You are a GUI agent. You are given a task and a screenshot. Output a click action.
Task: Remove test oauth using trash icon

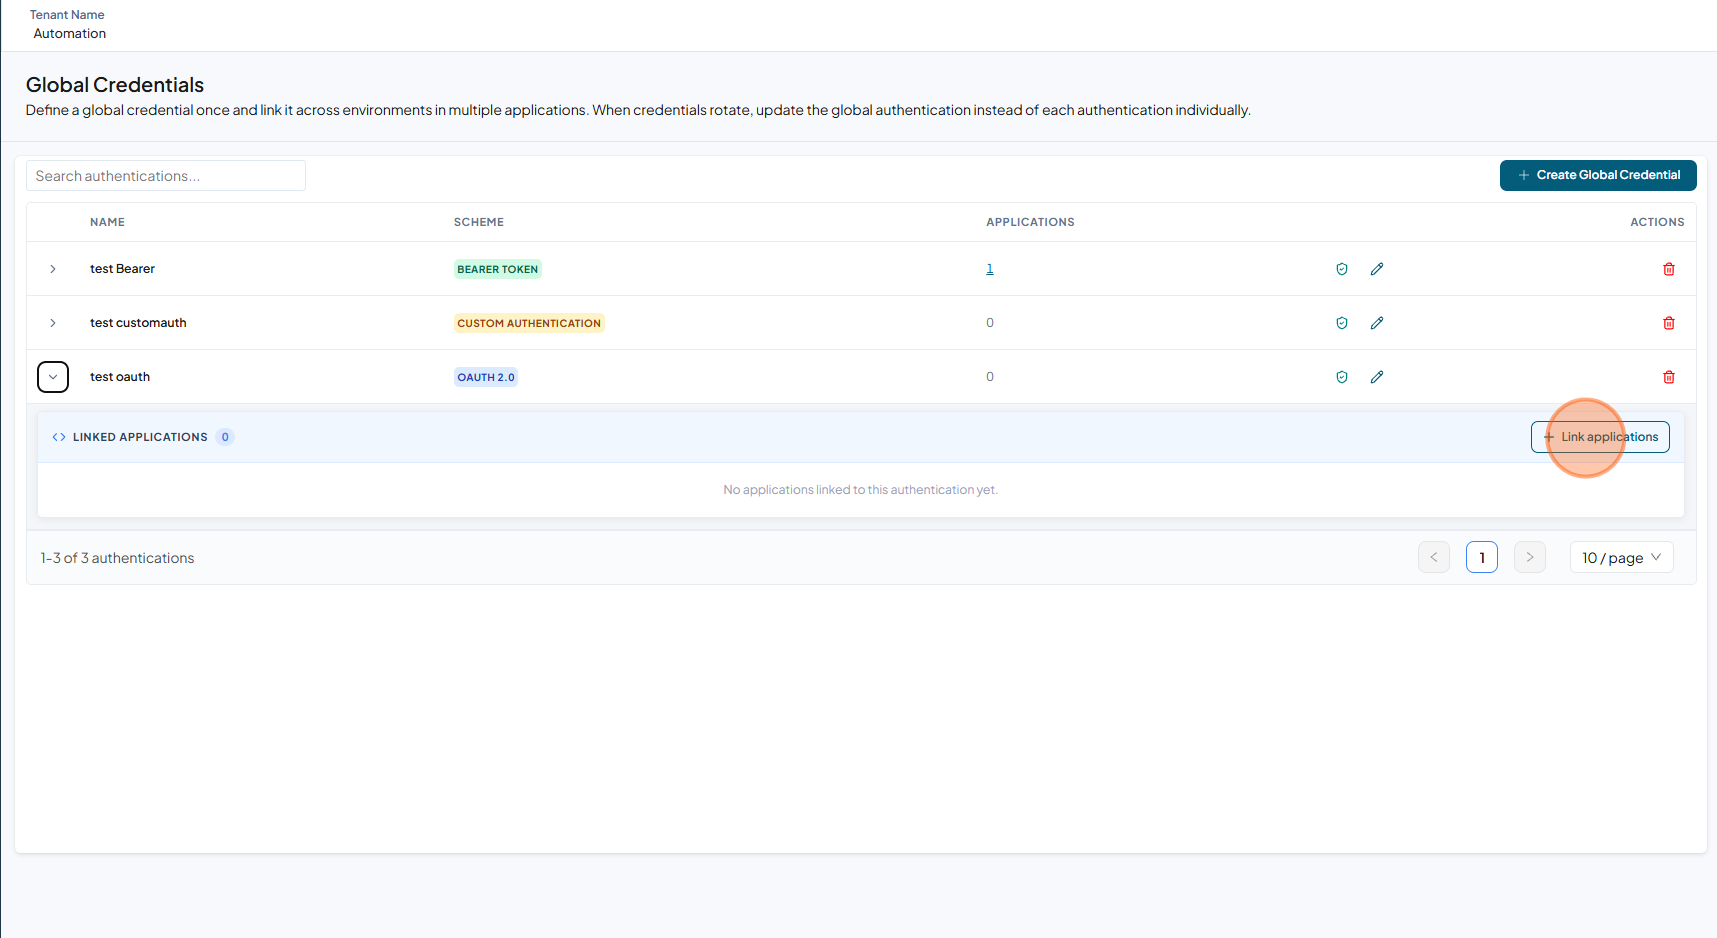pos(1669,377)
